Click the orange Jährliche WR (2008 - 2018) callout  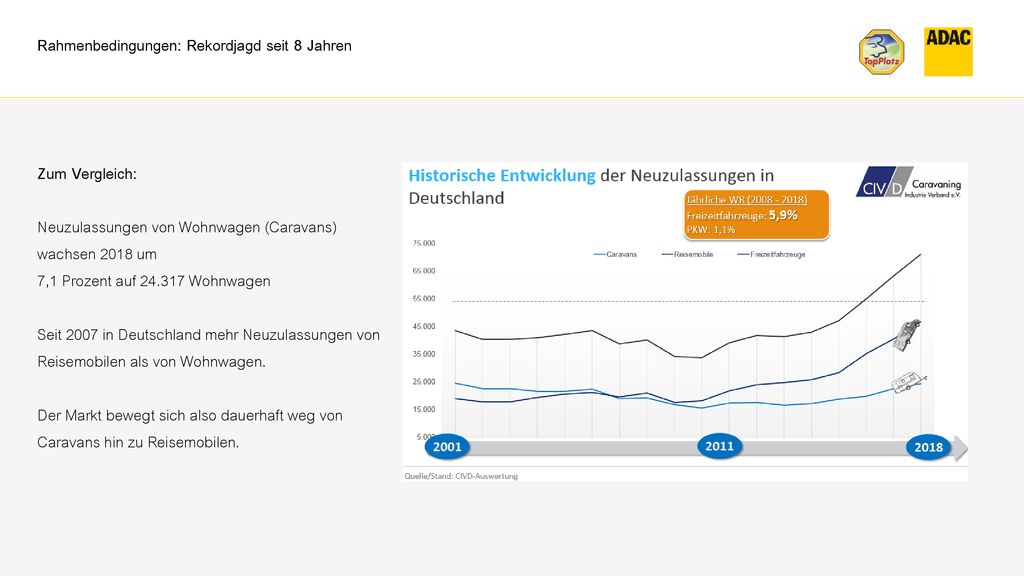click(756, 215)
